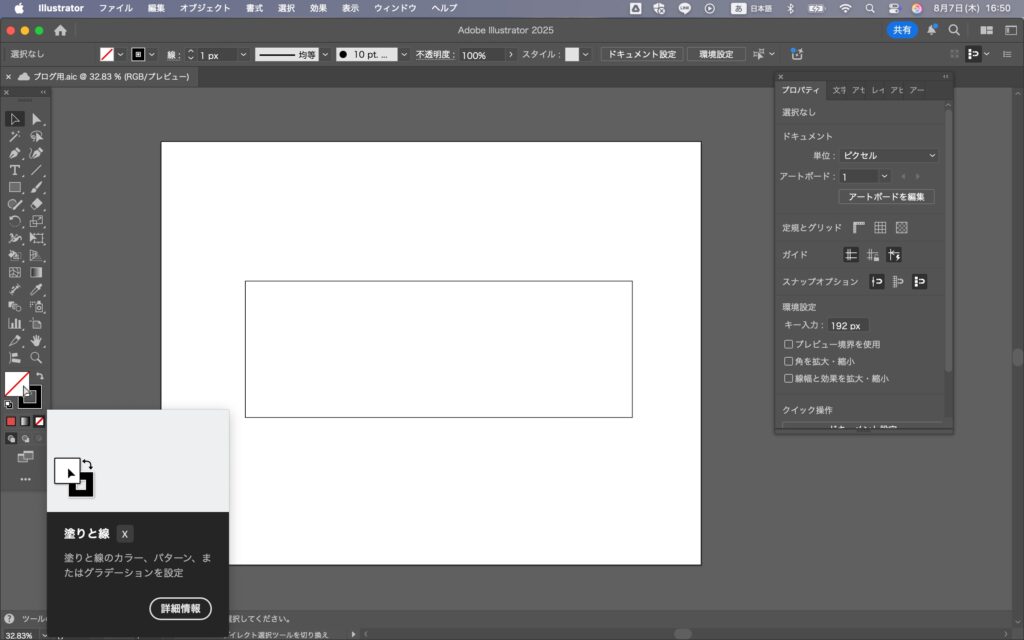Click the Home icon in title bar
Viewport: 1024px width, 640px height.
[60, 30]
